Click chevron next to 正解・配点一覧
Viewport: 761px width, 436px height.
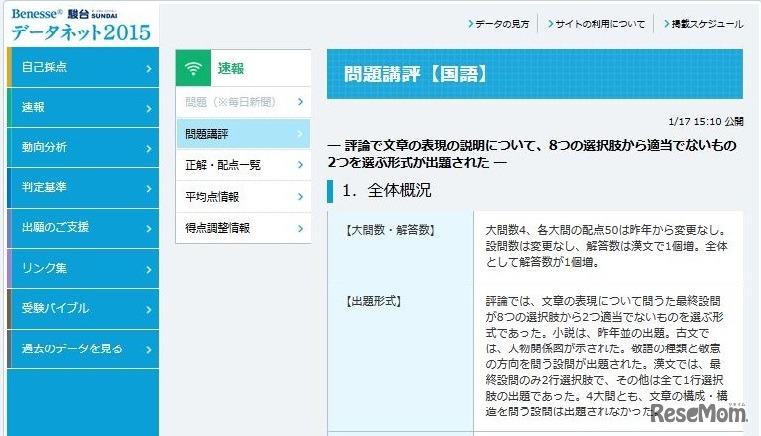[300, 165]
